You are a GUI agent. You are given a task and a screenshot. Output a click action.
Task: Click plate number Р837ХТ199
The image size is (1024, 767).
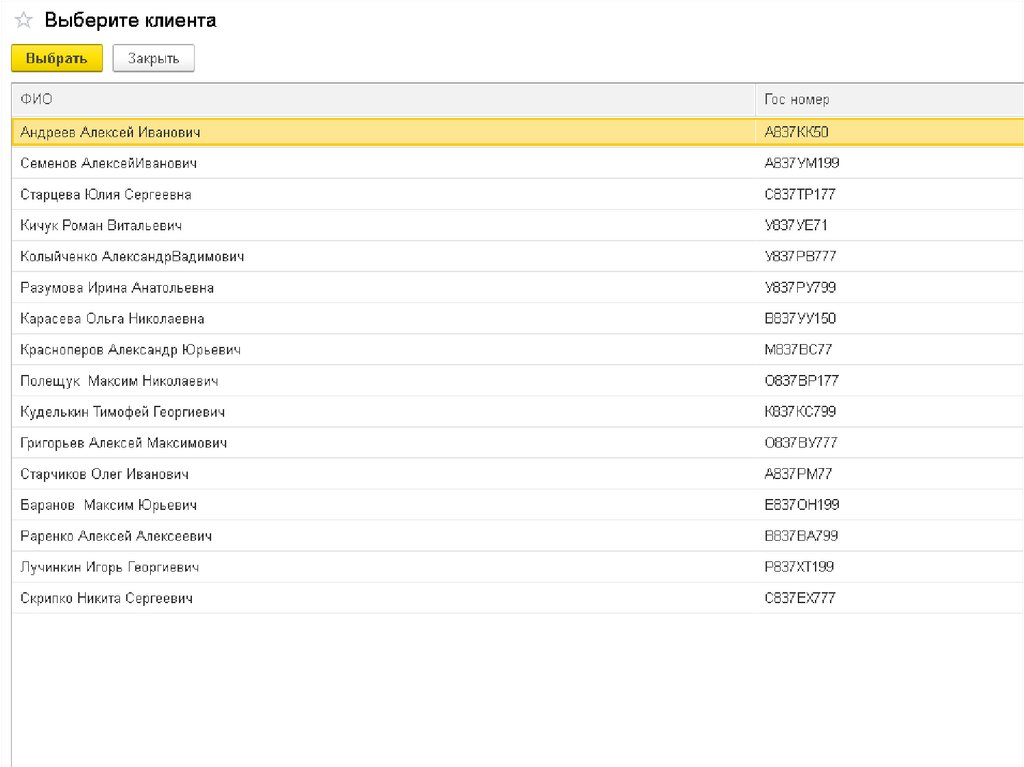pyautogui.click(x=799, y=567)
